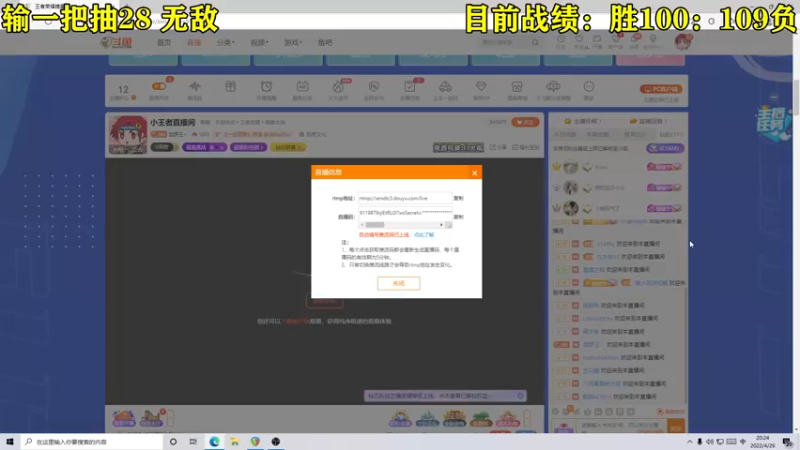800x450 pixels.
Task: Click the checklist task icon in streamer toolbar
Action: (409, 87)
